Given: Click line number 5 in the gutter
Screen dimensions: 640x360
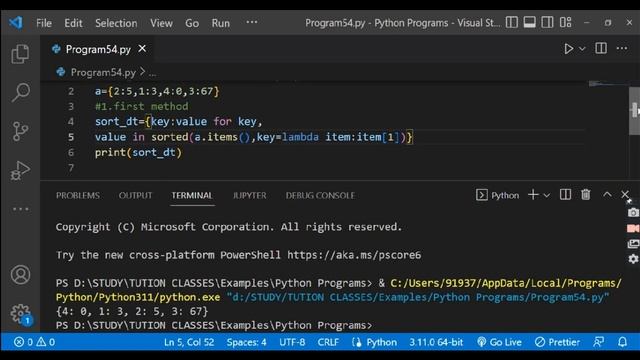Looking at the screenshot, I should click(x=71, y=137).
